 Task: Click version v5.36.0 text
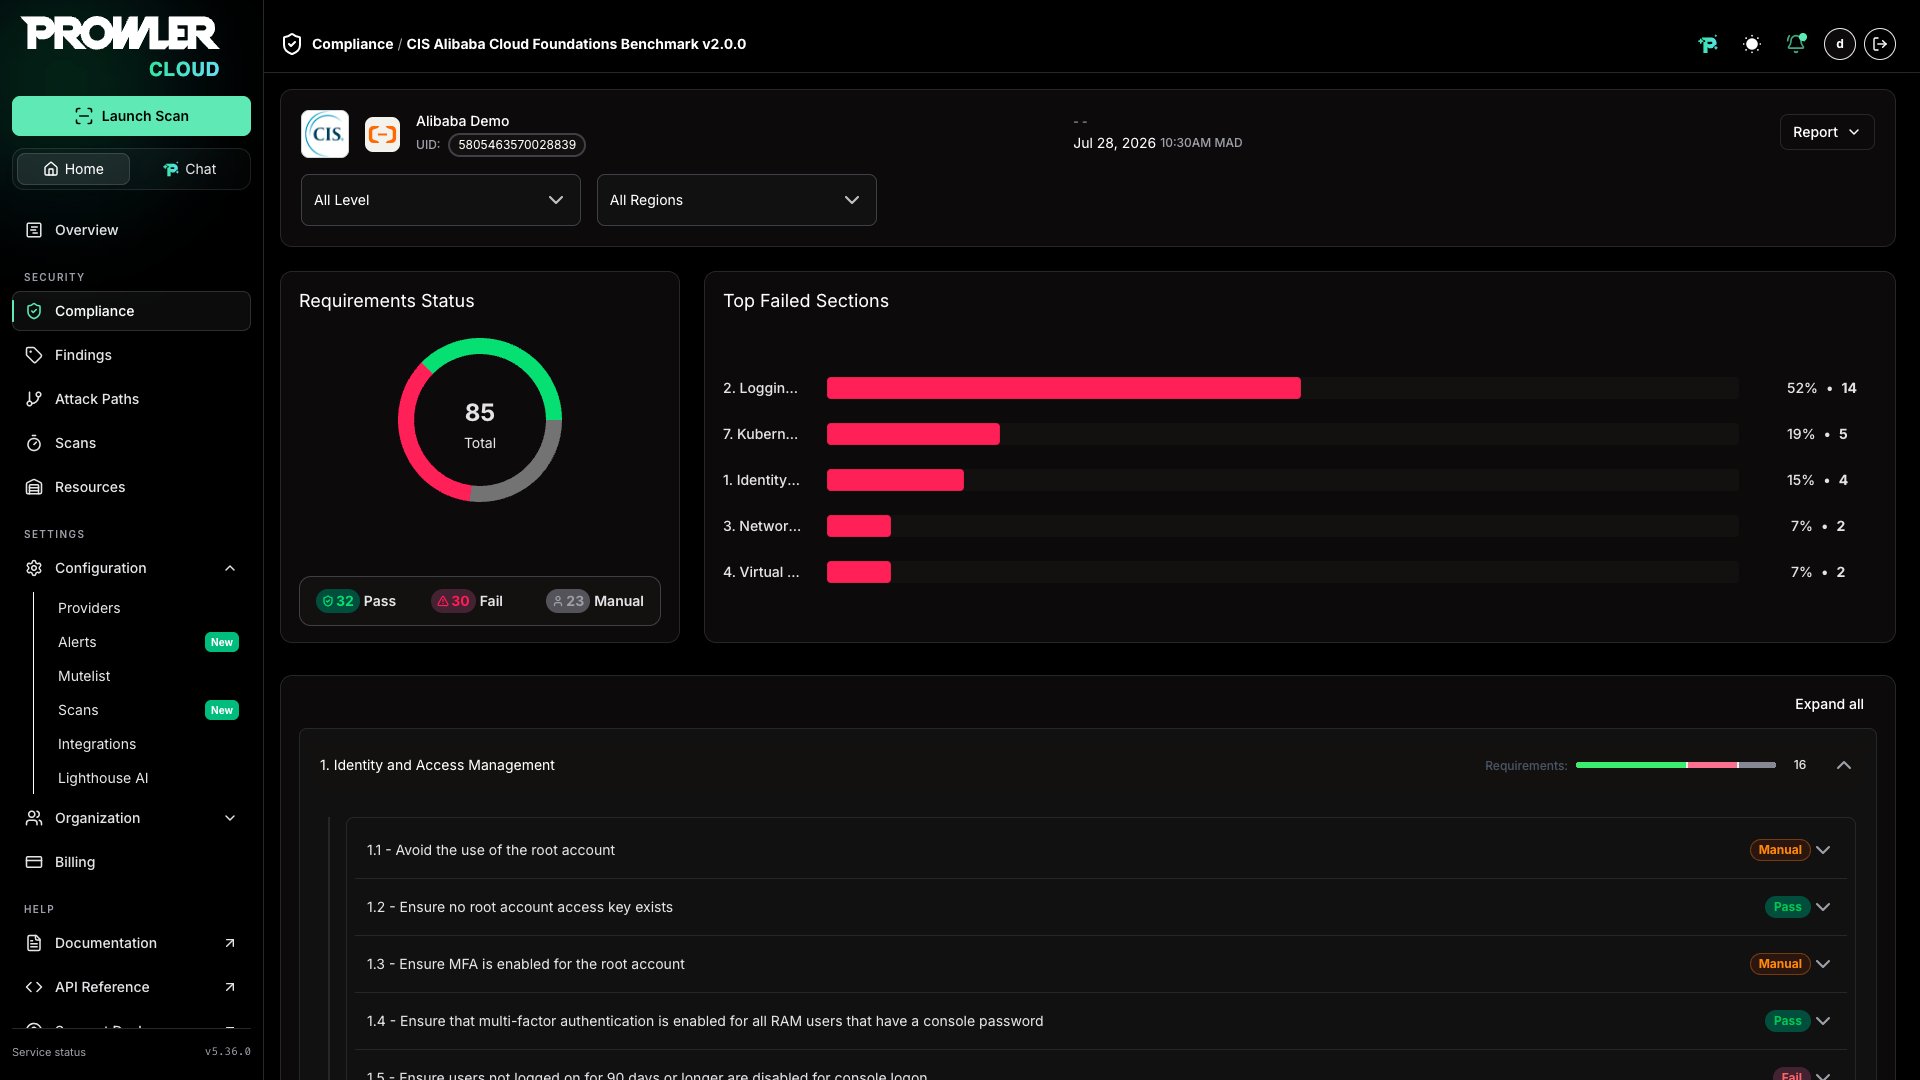click(228, 1052)
